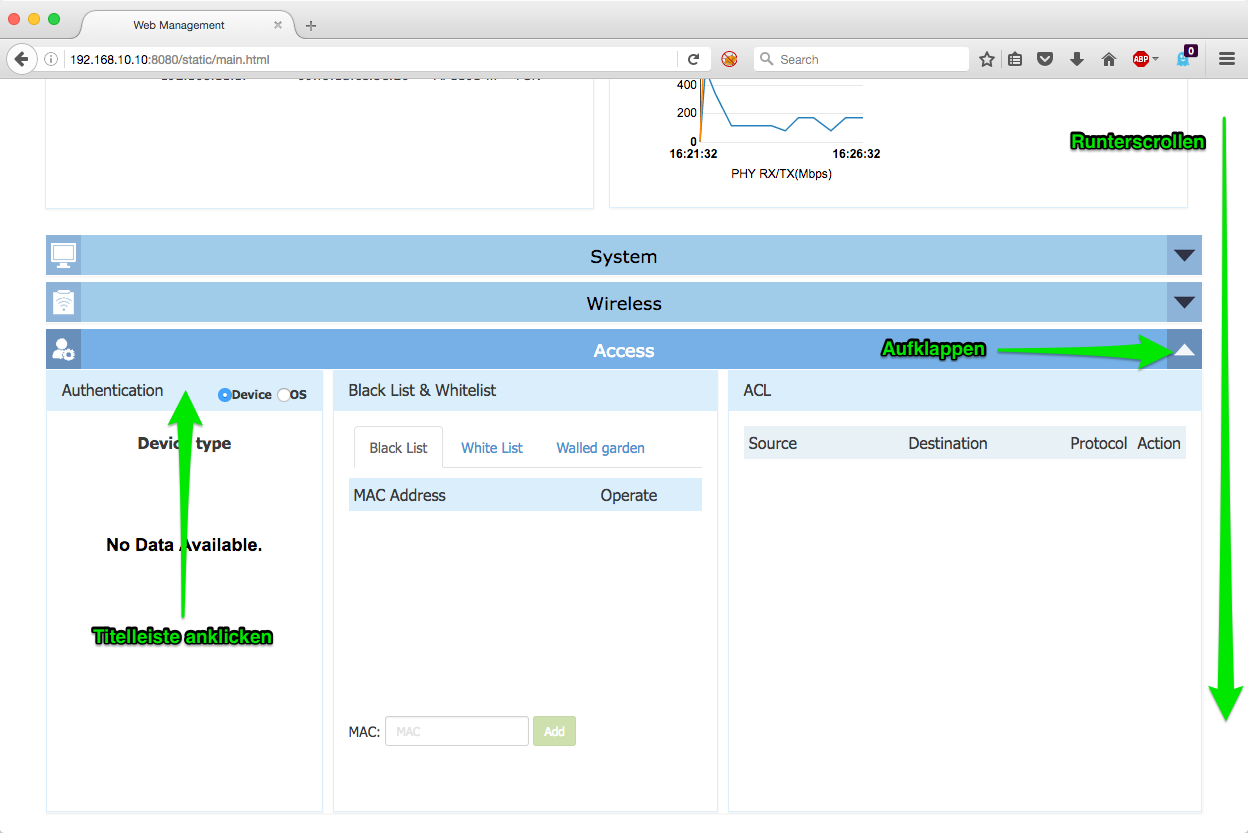1248x833 pixels.
Task: Switch to the White List tab
Action: pyautogui.click(x=491, y=448)
